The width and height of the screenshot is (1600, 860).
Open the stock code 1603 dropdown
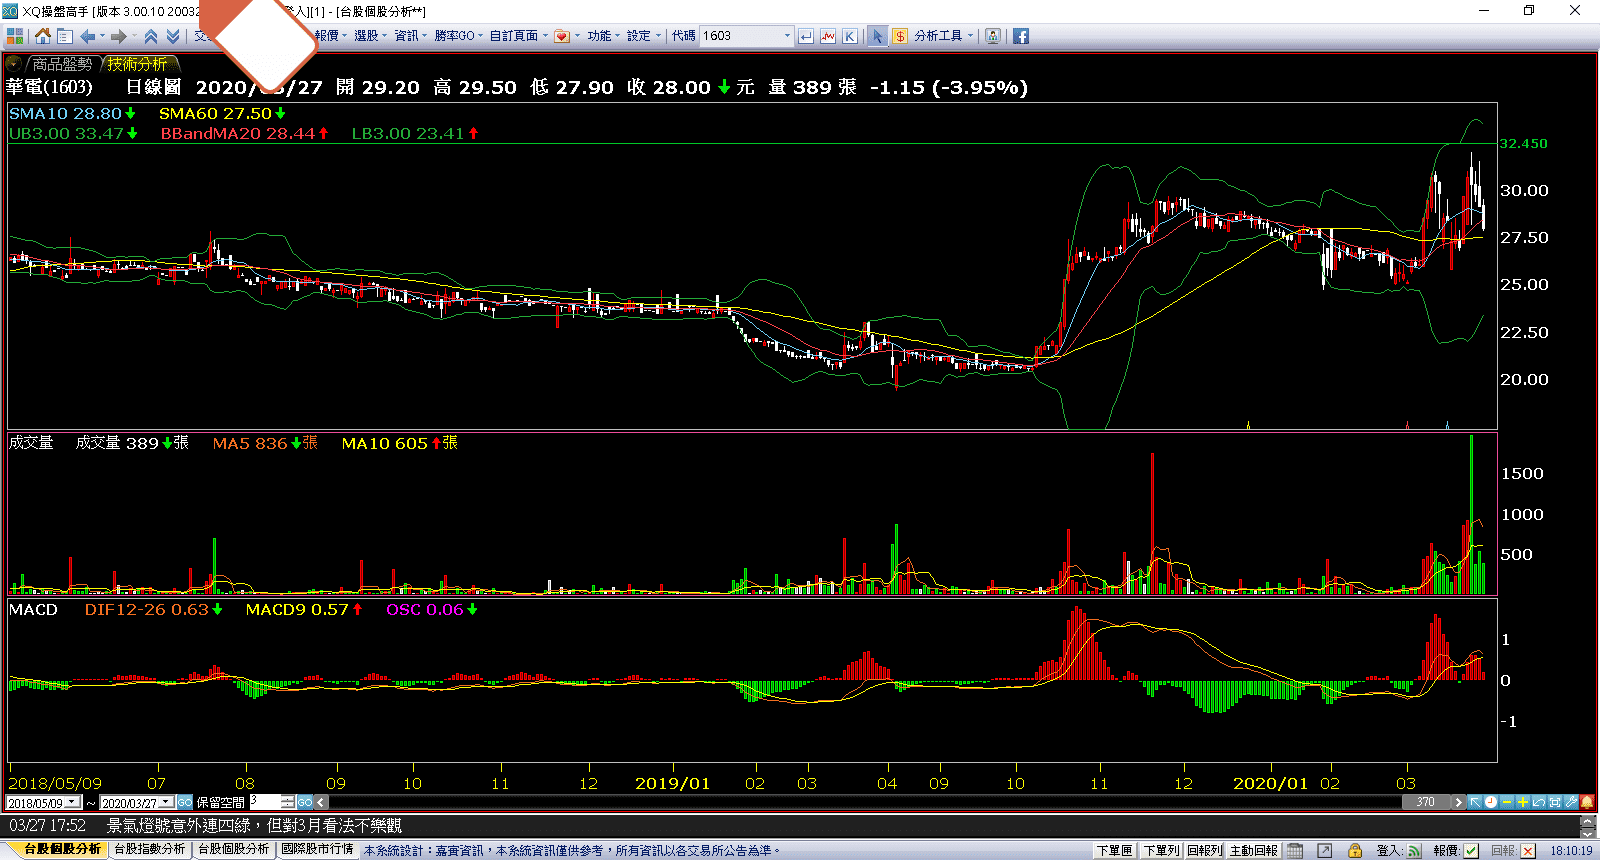(x=787, y=36)
